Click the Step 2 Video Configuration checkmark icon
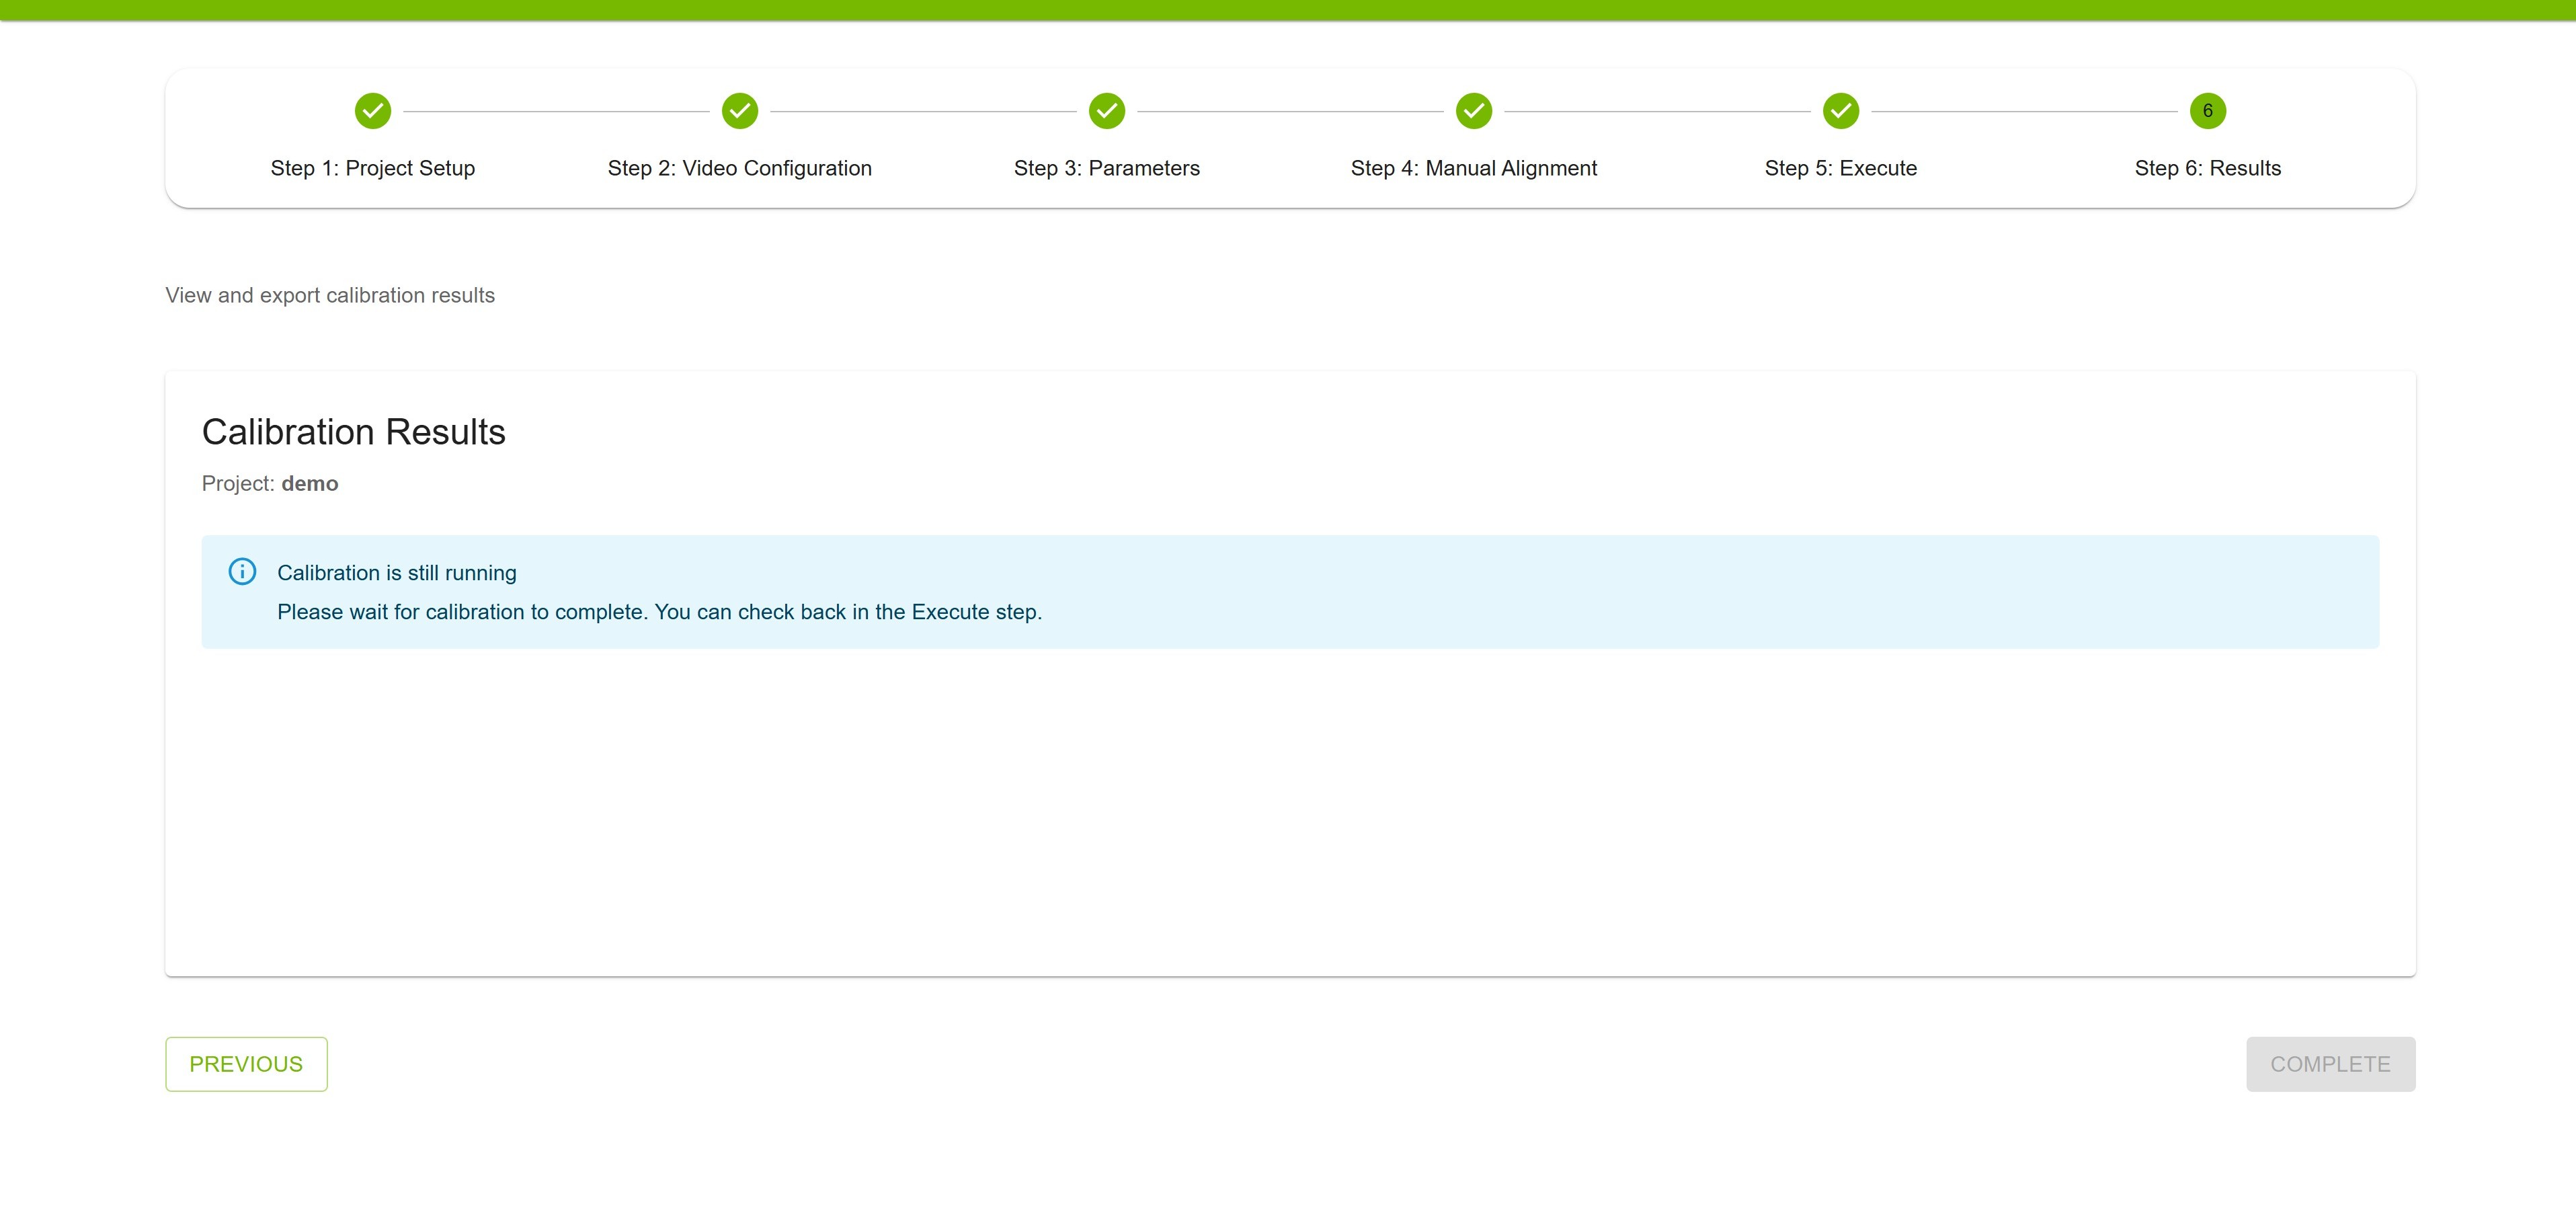This screenshot has width=2576, height=1223. [739, 111]
